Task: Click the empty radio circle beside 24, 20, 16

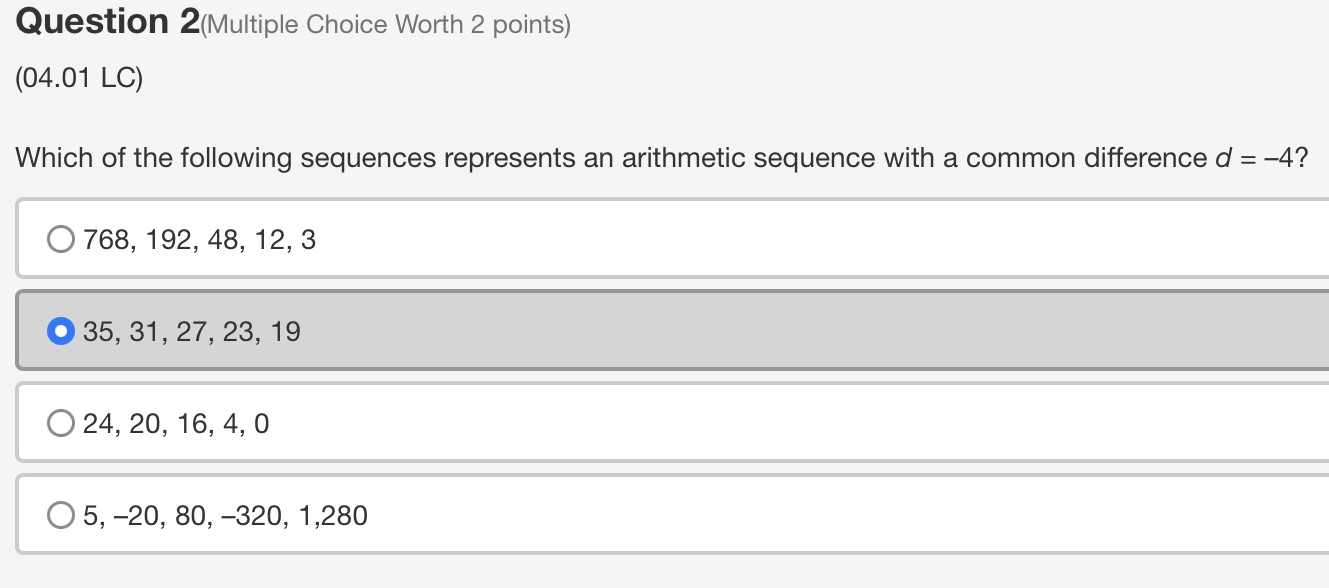Action: [60, 422]
